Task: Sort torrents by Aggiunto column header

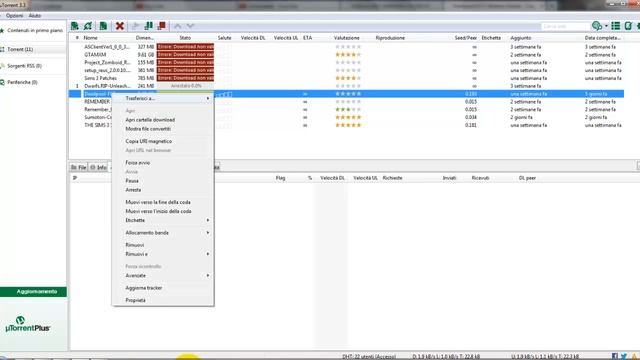Action: point(521,38)
